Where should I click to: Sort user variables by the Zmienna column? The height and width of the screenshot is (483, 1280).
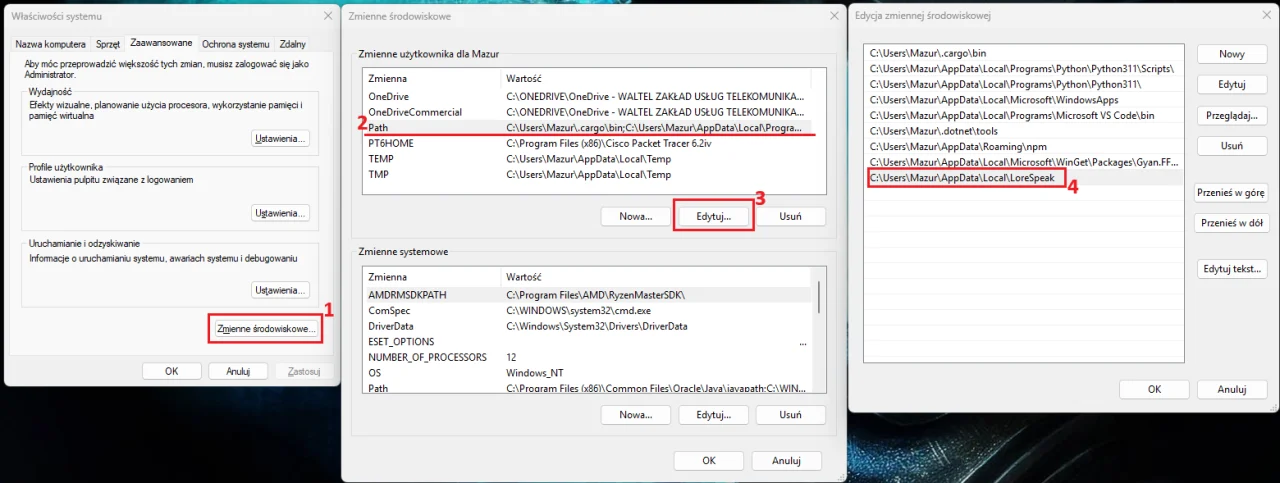[432, 78]
